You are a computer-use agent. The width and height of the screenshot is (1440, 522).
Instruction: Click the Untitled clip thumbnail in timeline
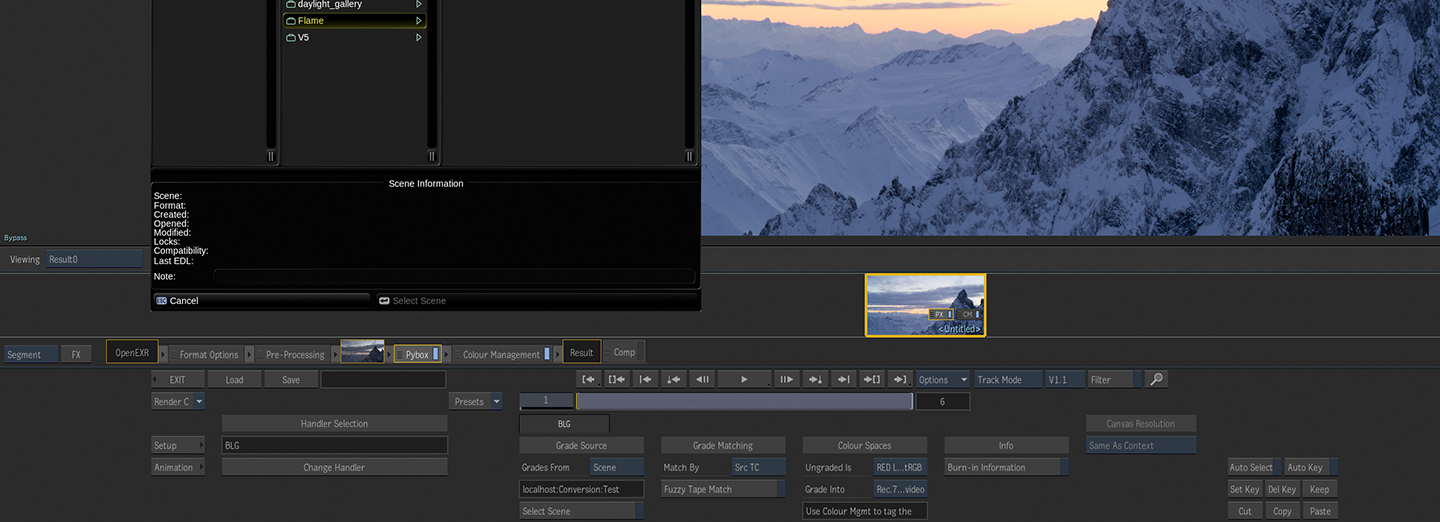(925, 305)
